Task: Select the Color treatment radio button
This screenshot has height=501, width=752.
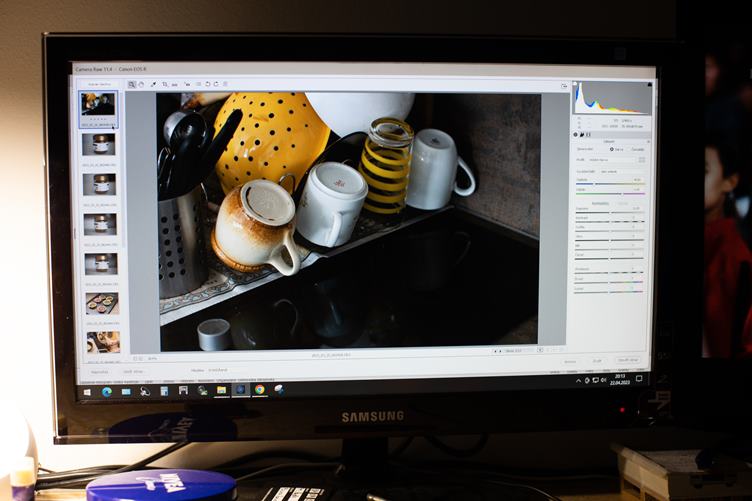Action: coord(612,149)
